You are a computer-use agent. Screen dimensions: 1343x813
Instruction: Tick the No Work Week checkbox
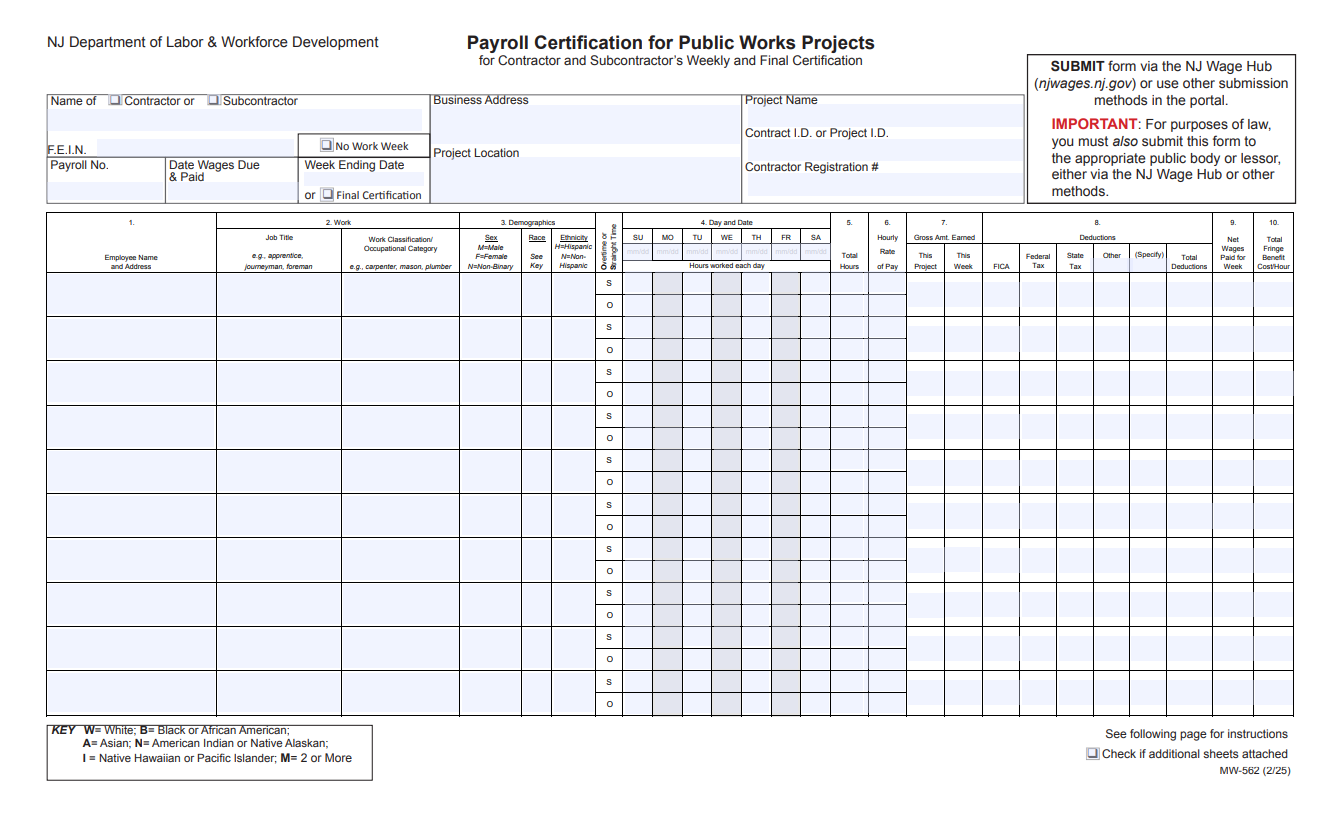[327, 145]
